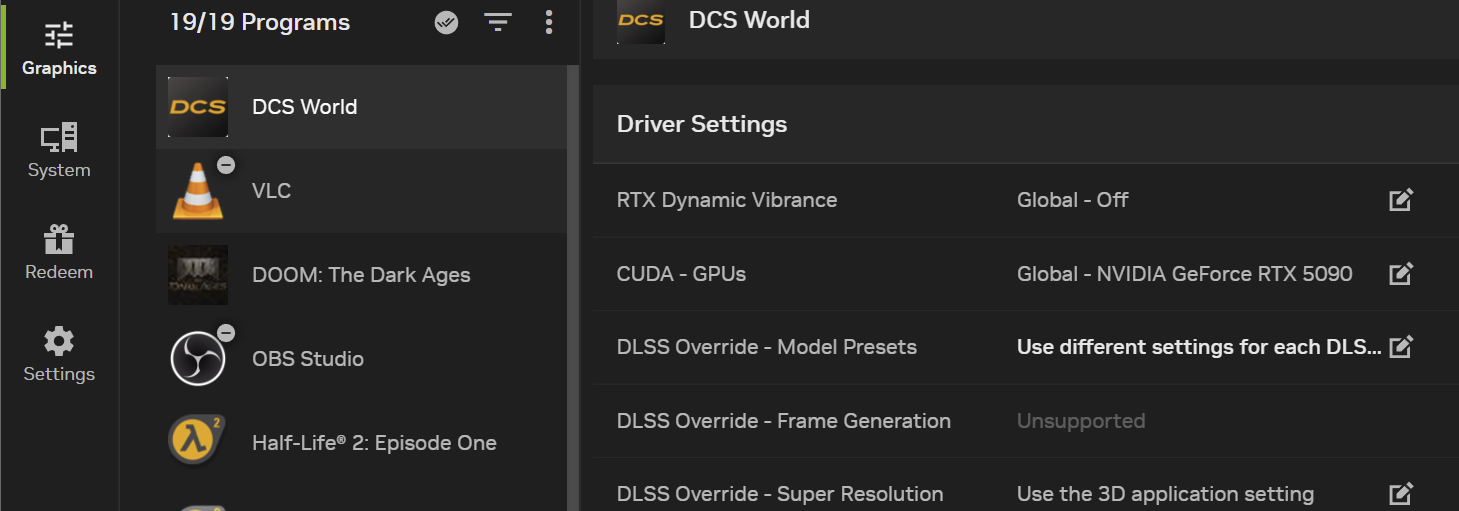Select DOOM: The Dark Ages in list
Image resolution: width=1459 pixels, height=511 pixels.
point(361,275)
